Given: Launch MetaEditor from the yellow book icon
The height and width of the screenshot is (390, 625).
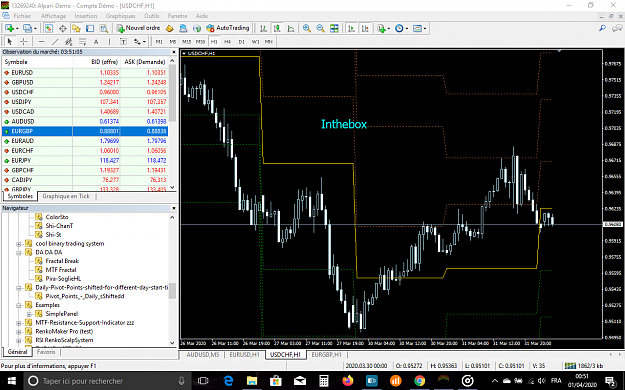Looking at the screenshot, I should coord(169,28).
